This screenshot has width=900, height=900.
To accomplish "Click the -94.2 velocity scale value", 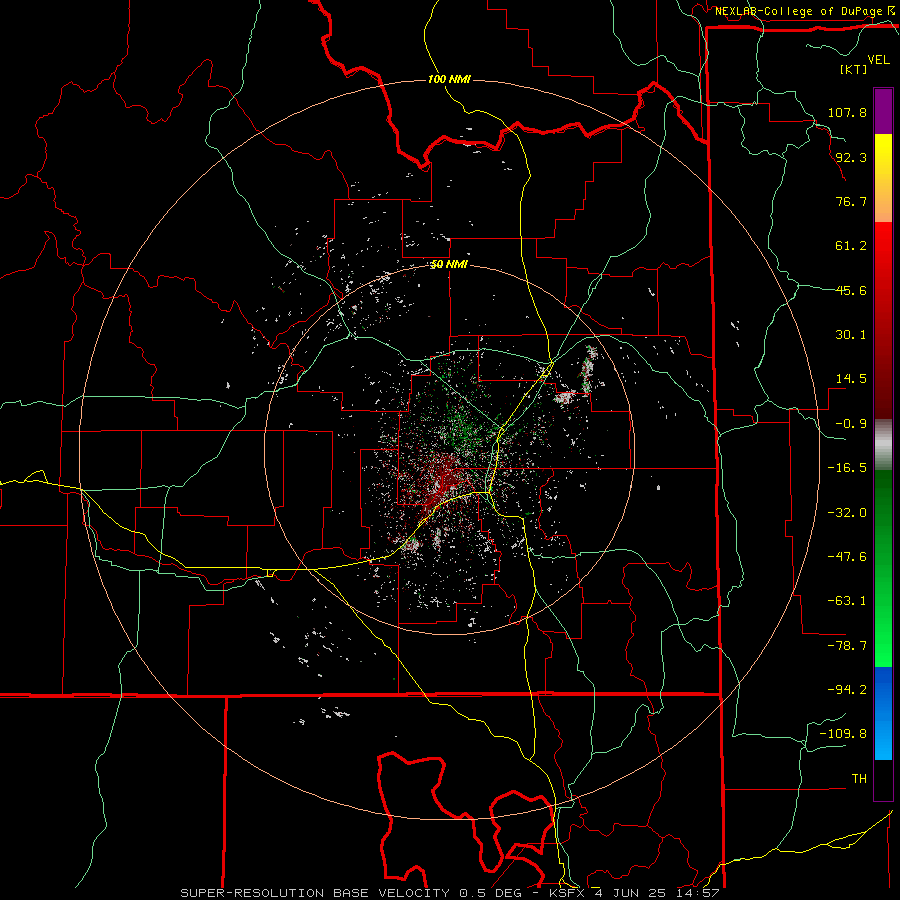I will [847, 690].
